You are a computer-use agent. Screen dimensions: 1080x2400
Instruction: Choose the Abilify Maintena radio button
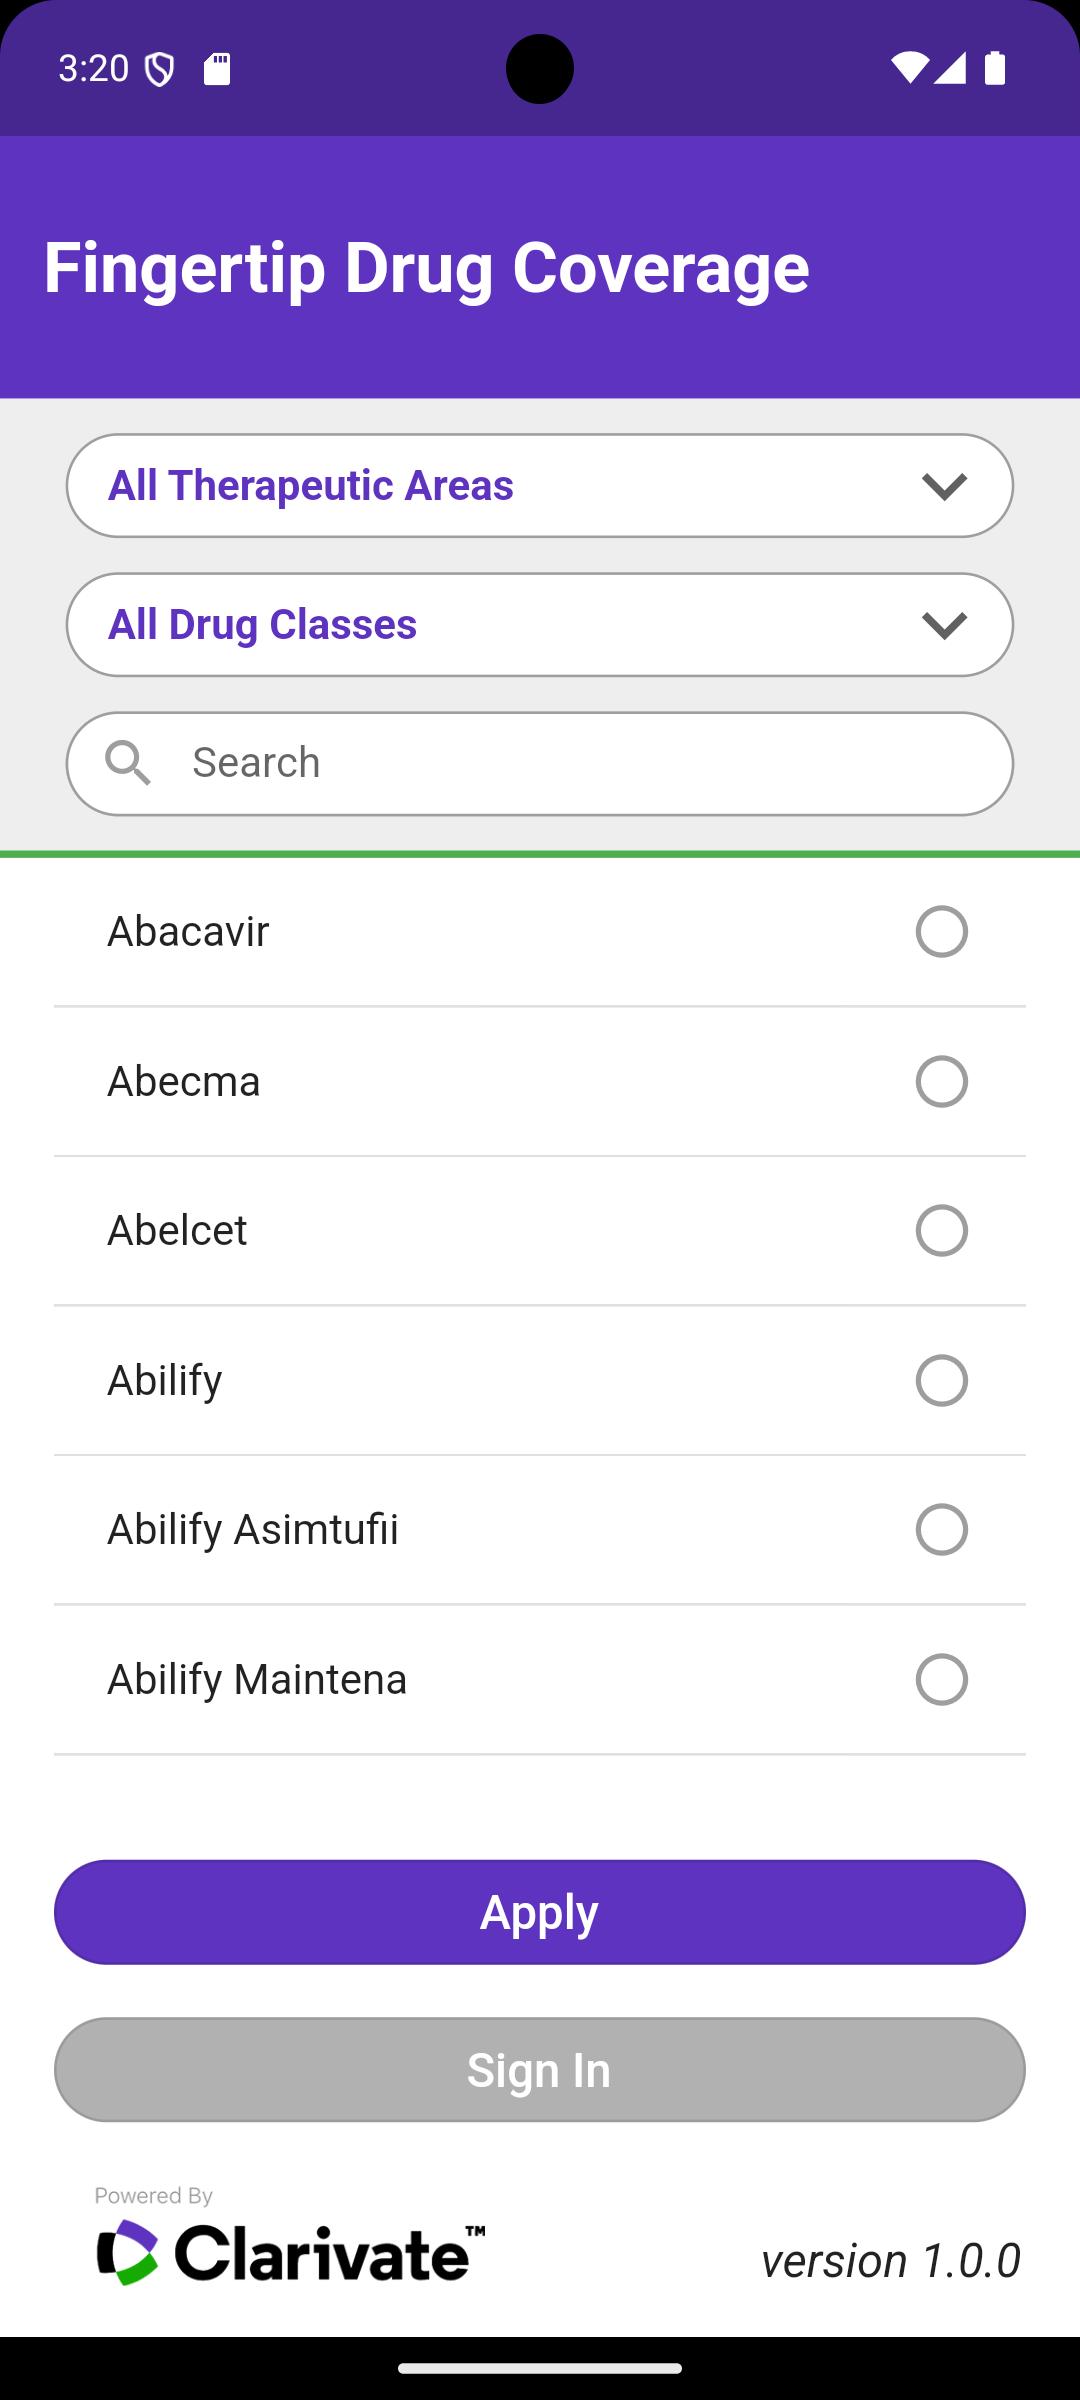click(x=942, y=1680)
